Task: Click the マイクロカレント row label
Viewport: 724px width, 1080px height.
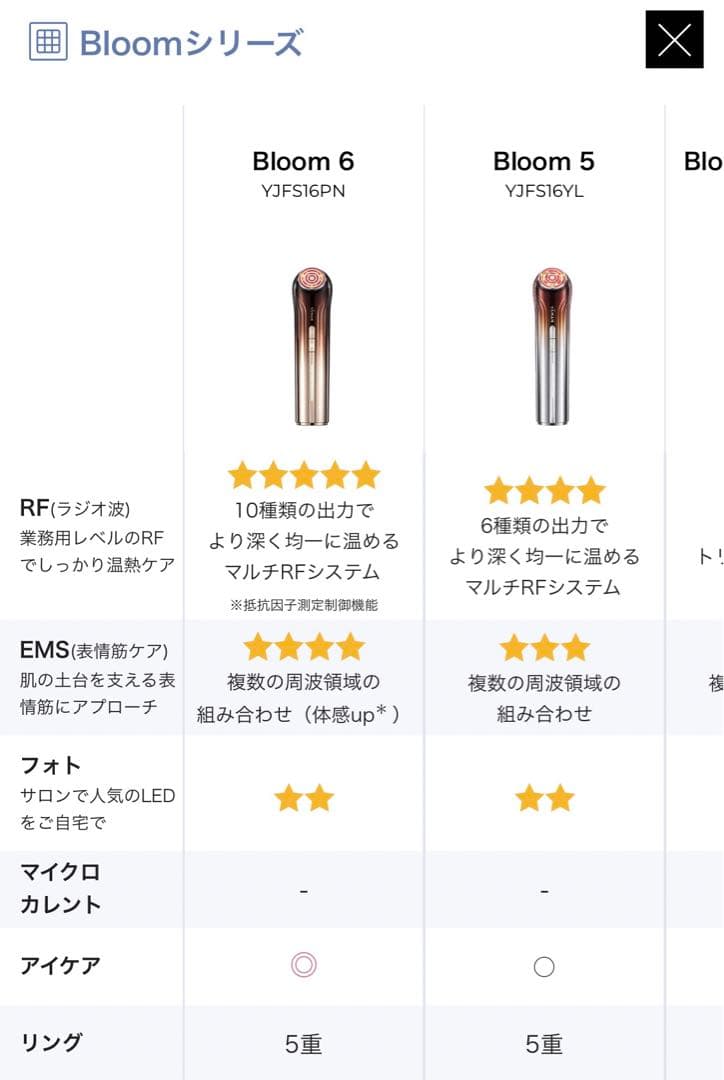Action: coord(61,888)
